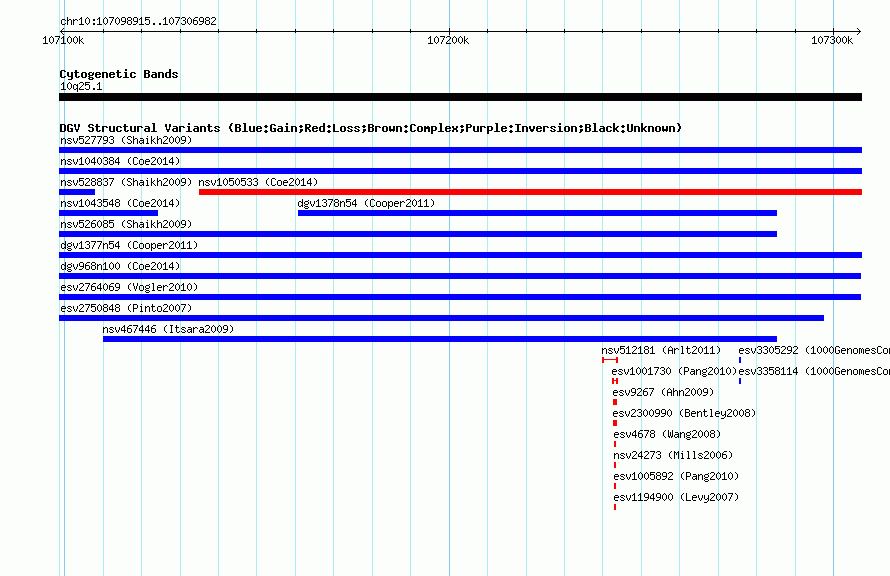Open the dgv1378n54 (Cooper2011) label
Screen dimensions: 890x576
(x=366, y=203)
